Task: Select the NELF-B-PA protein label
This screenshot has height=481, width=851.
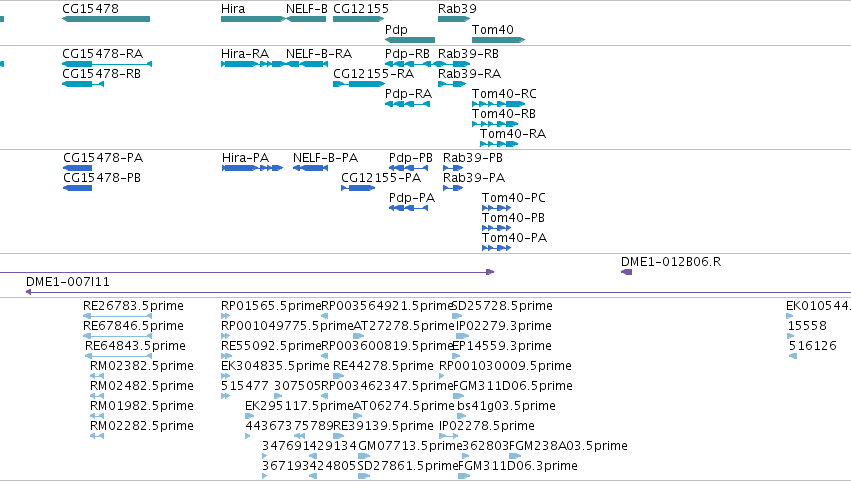Action: point(325,158)
